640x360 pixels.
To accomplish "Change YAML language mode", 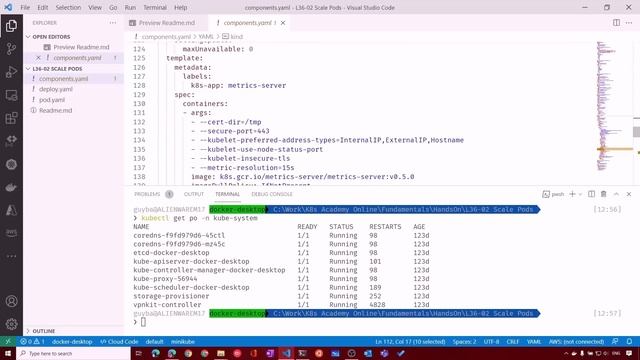I will point(534,342).
